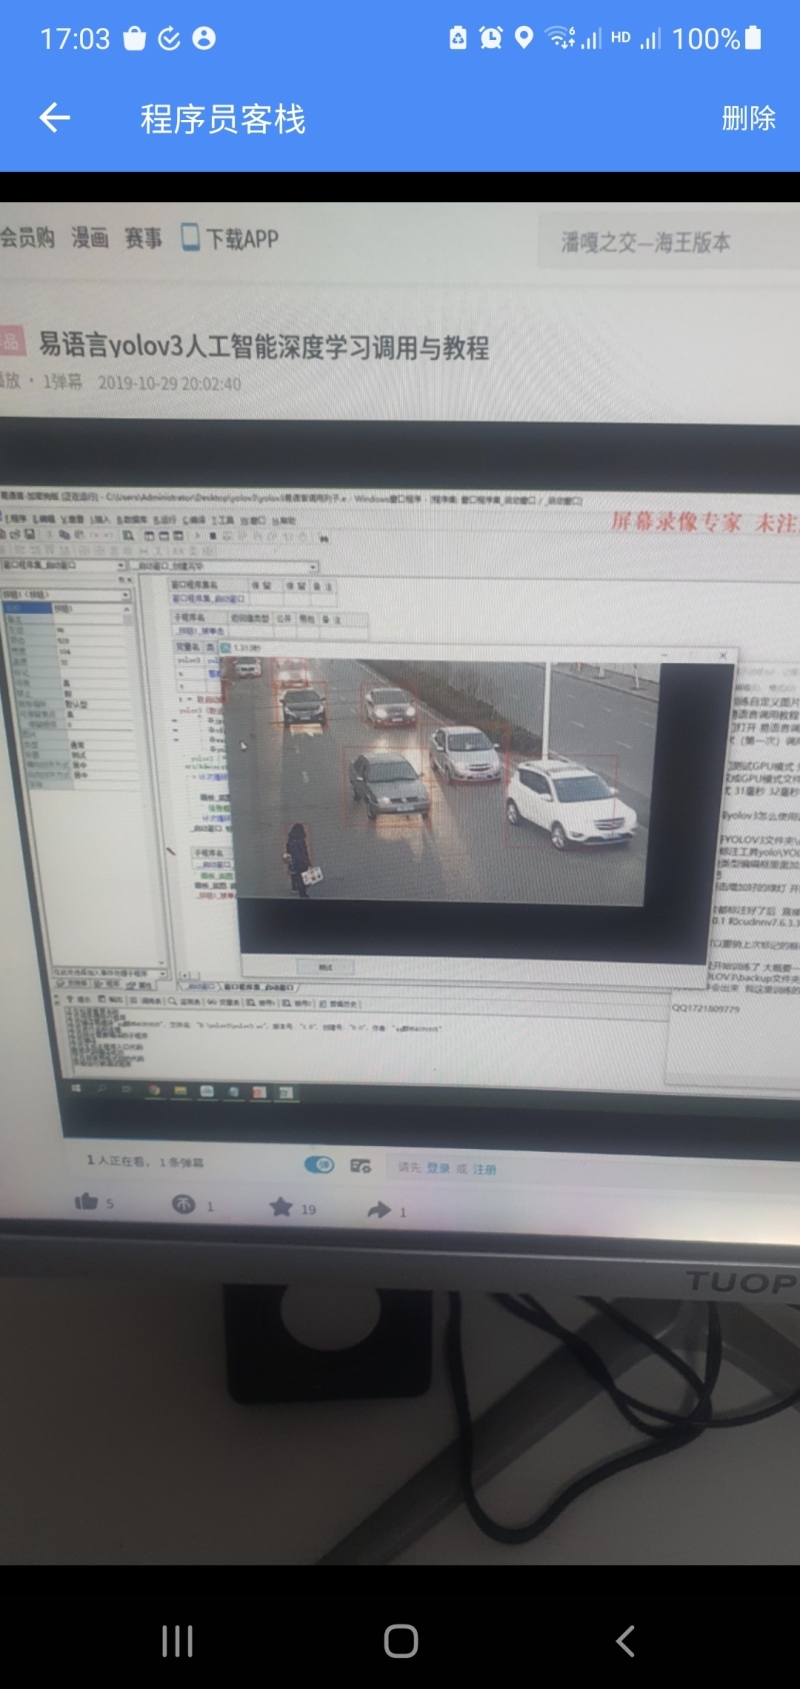
Task: Click the publish date 2019-10-29 20:02:40
Action: [169, 383]
